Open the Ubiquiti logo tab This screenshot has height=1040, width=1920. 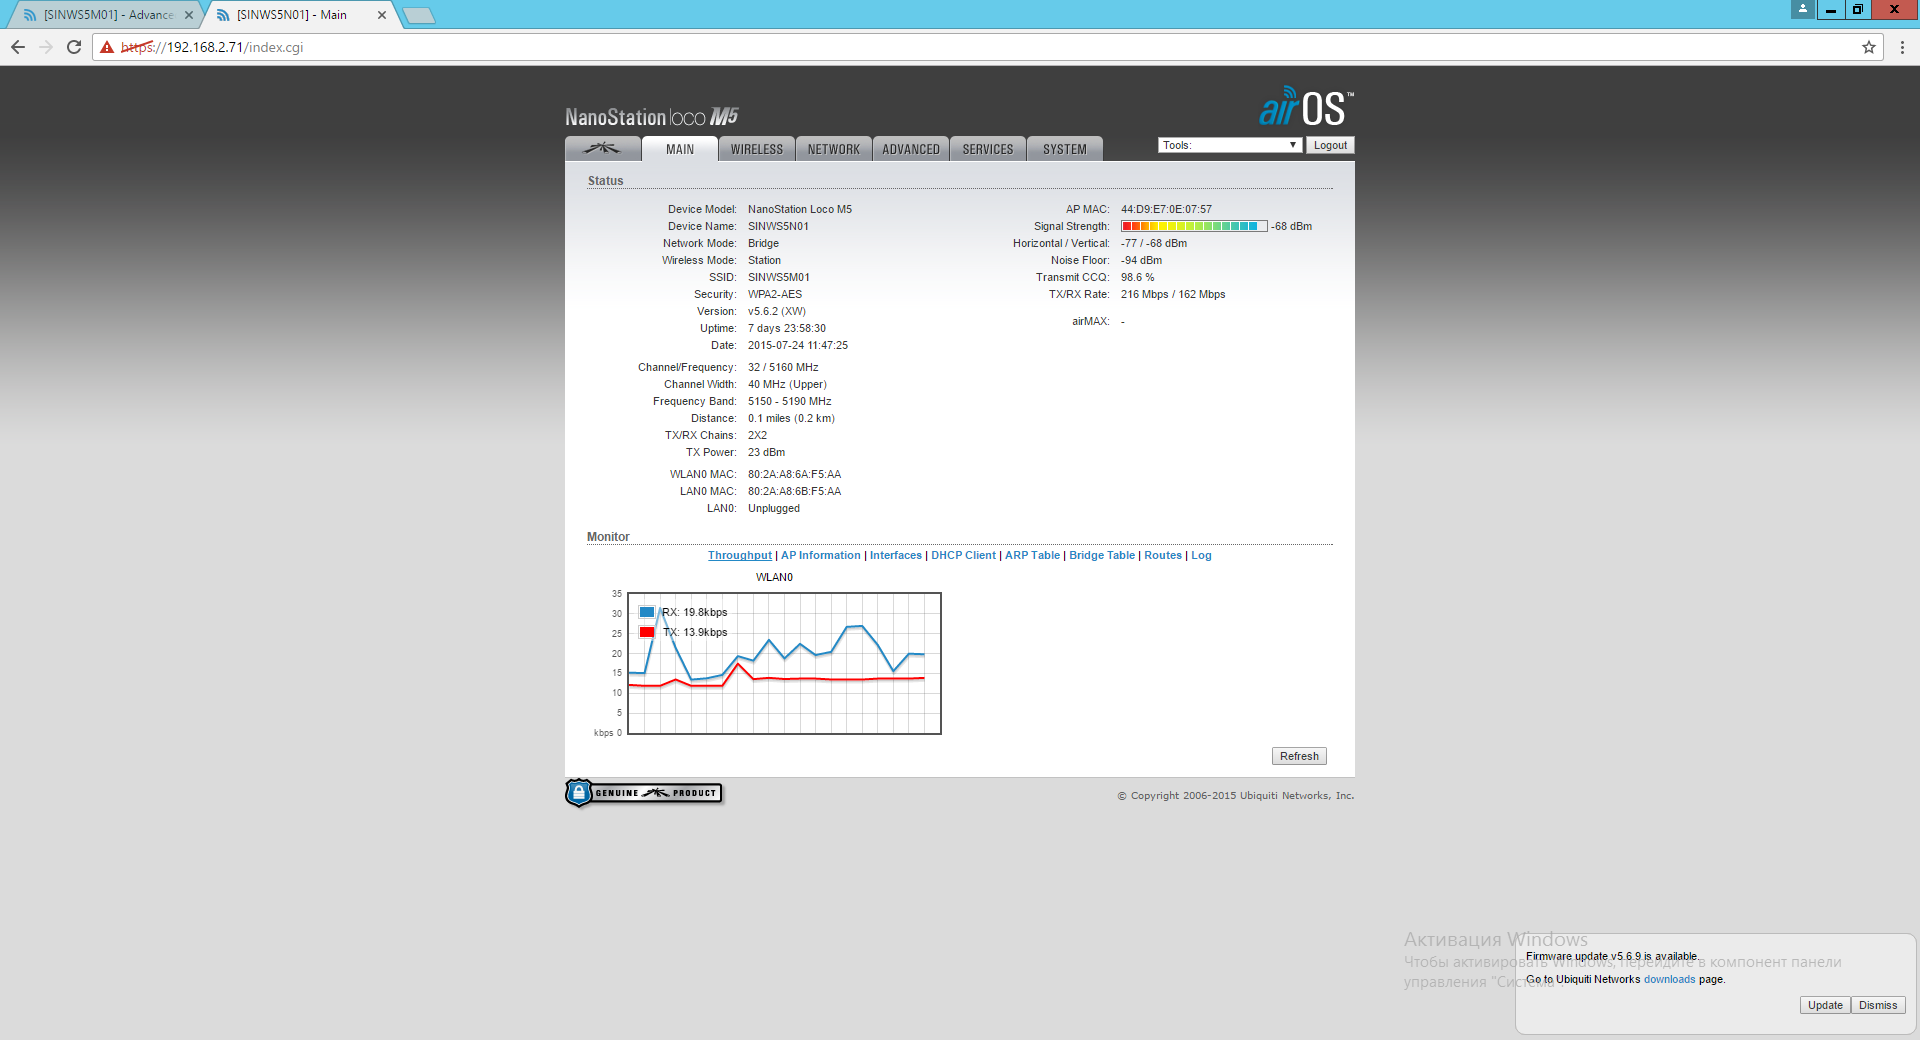point(602,149)
